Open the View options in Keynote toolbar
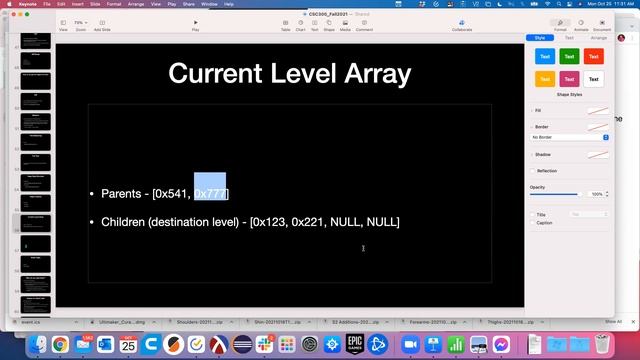 click(63, 25)
